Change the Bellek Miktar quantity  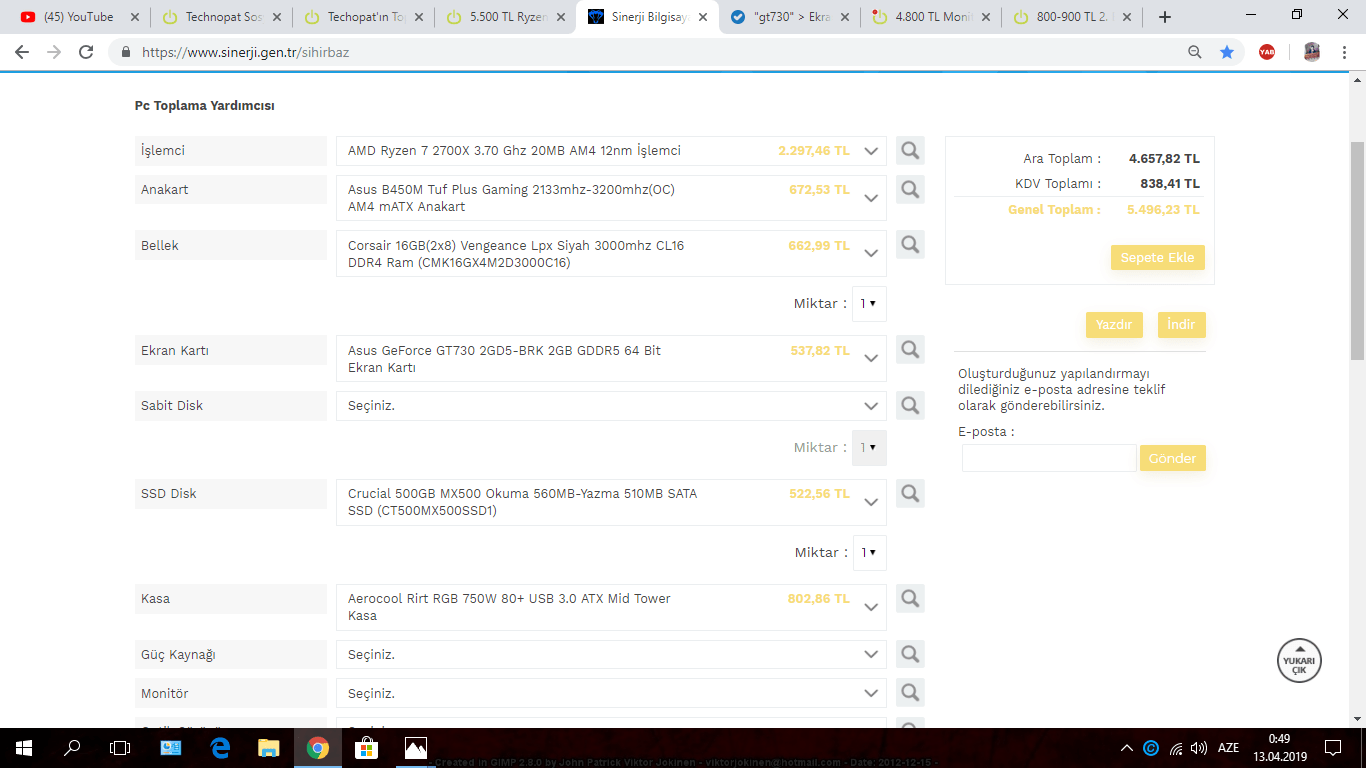click(869, 303)
